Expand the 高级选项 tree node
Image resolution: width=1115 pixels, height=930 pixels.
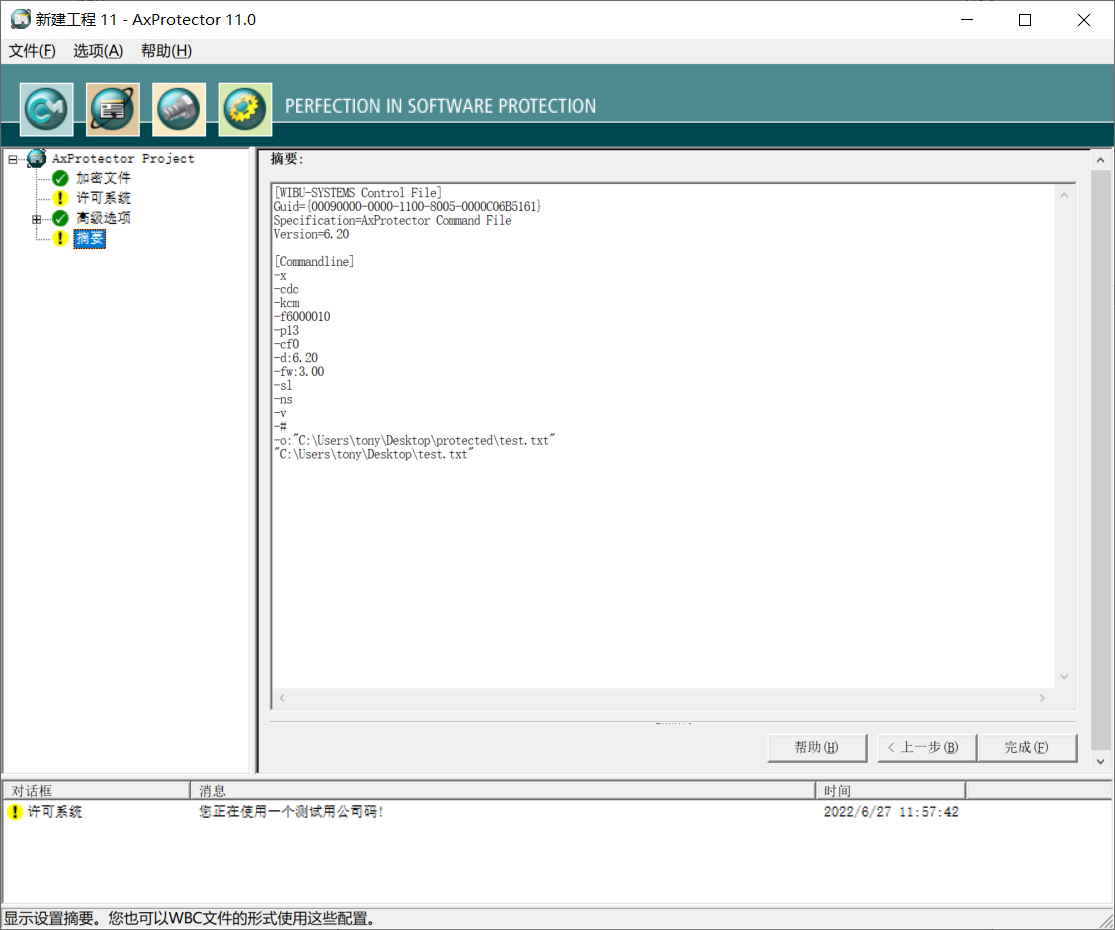[36, 219]
